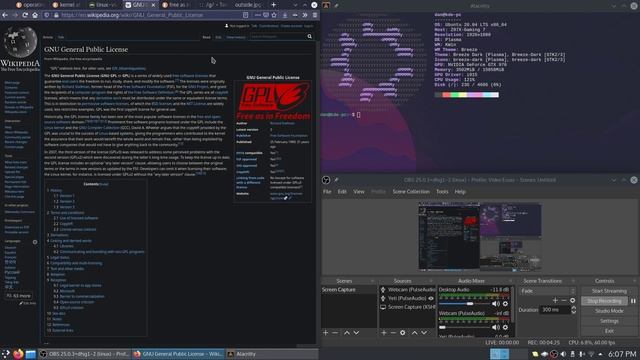Screen dimensions: 640x360
Task: Click the Wikipedia globe logo
Action: tap(20, 42)
